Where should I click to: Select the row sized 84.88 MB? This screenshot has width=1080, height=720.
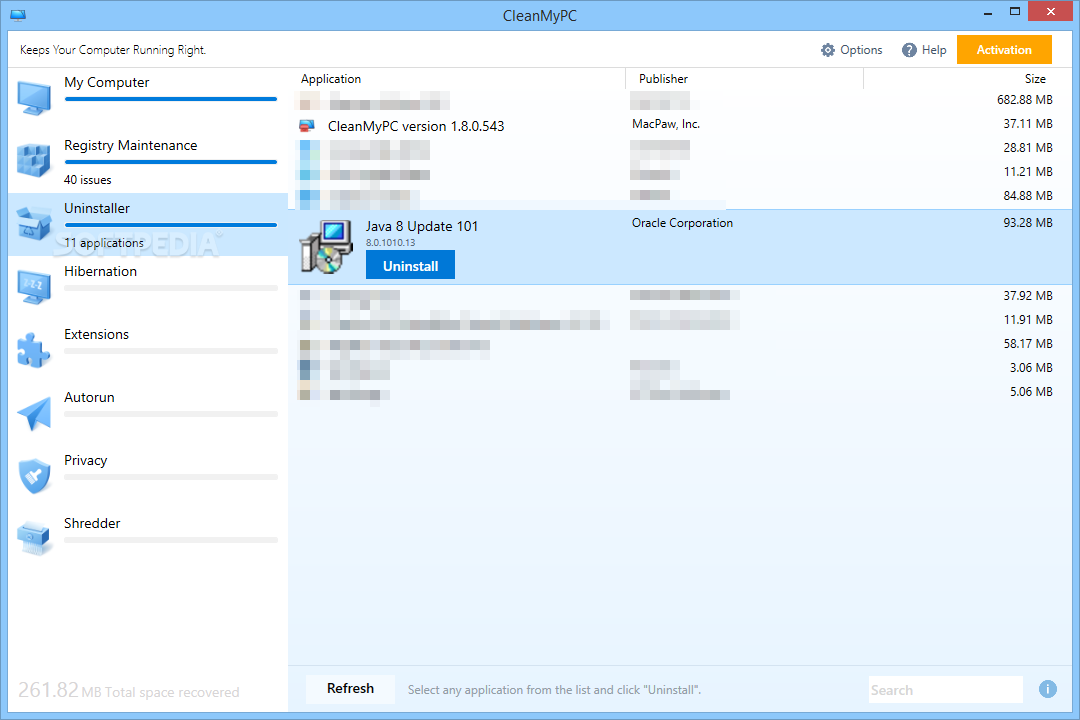pos(681,197)
